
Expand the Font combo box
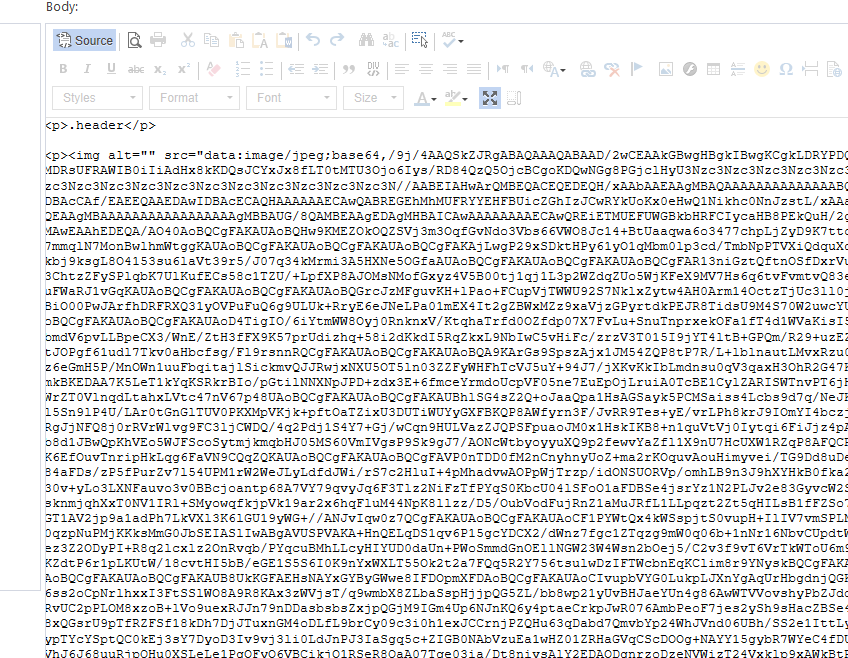[291, 98]
